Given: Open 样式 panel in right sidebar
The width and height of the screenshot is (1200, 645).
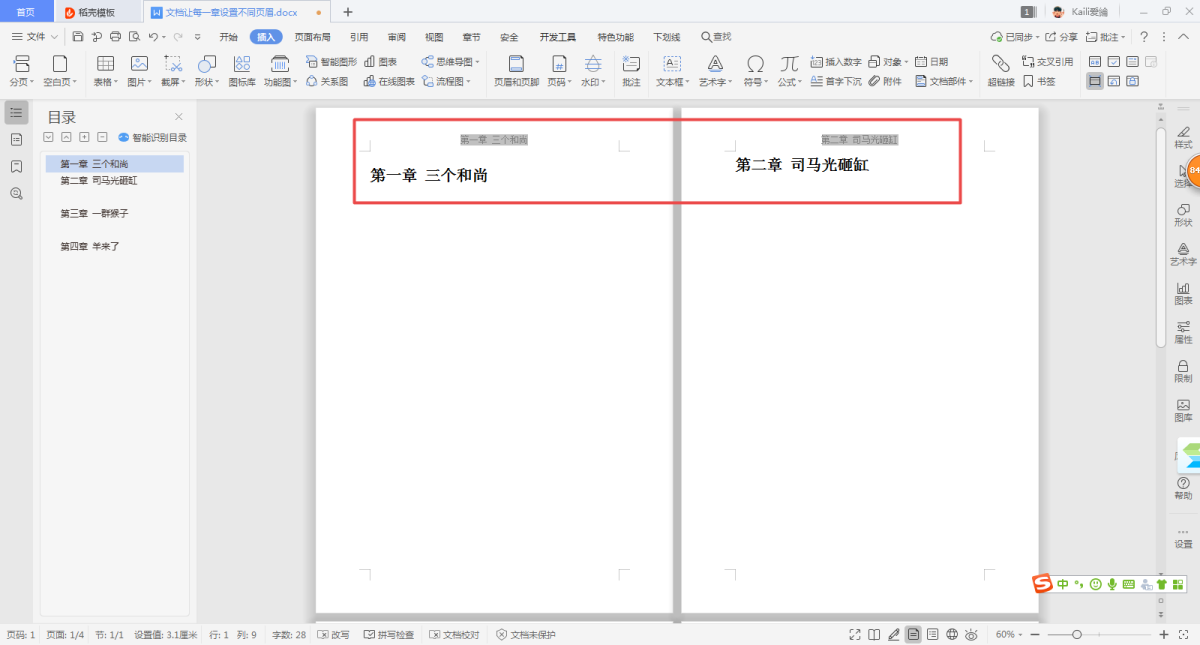Looking at the screenshot, I should (1183, 137).
